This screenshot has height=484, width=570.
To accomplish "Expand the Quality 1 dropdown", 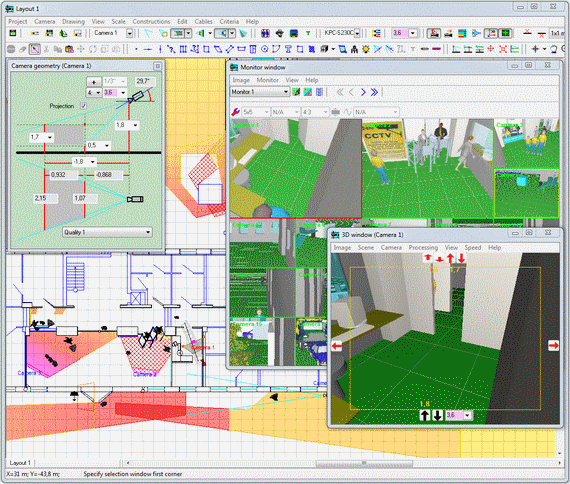I will [x=148, y=232].
